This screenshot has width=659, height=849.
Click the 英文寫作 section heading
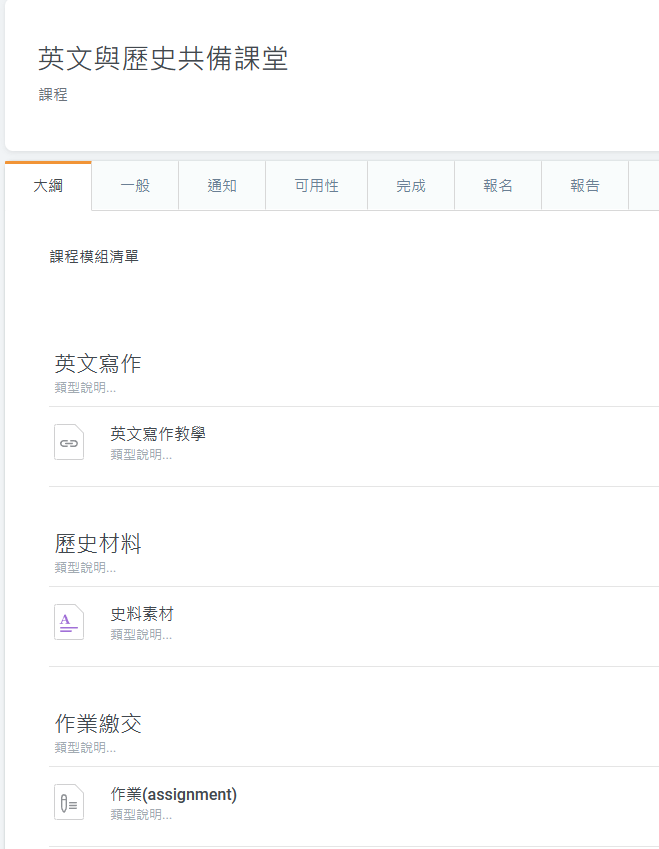click(x=98, y=363)
